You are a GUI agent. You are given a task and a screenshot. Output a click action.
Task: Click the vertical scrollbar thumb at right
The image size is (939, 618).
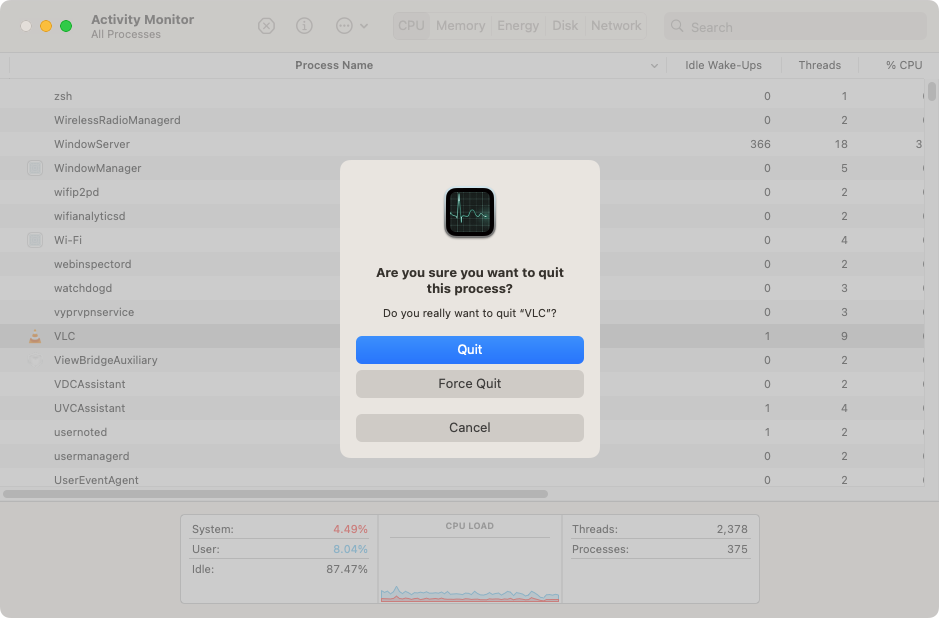point(932,91)
